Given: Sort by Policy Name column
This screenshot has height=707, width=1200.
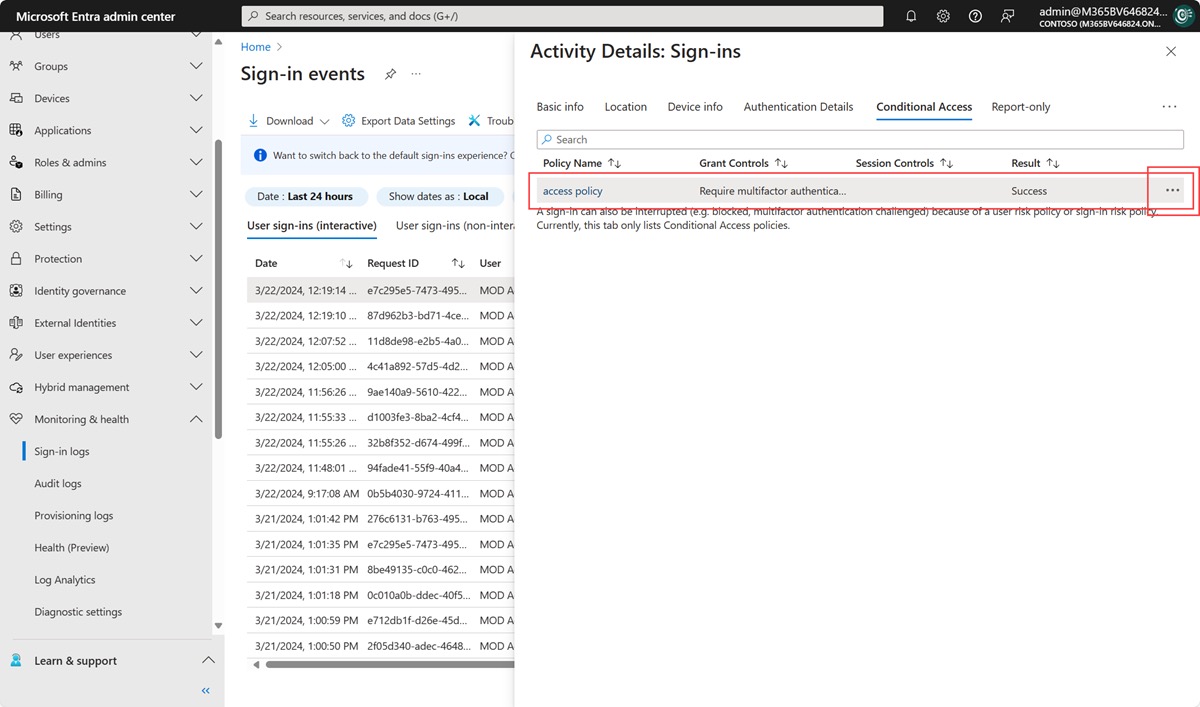Looking at the screenshot, I should (582, 163).
